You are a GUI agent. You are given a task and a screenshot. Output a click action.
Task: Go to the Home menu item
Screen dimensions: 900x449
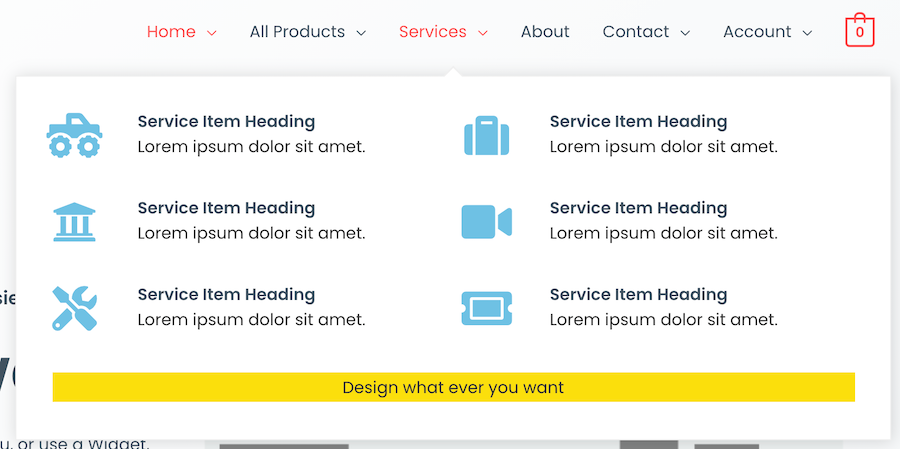(171, 32)
